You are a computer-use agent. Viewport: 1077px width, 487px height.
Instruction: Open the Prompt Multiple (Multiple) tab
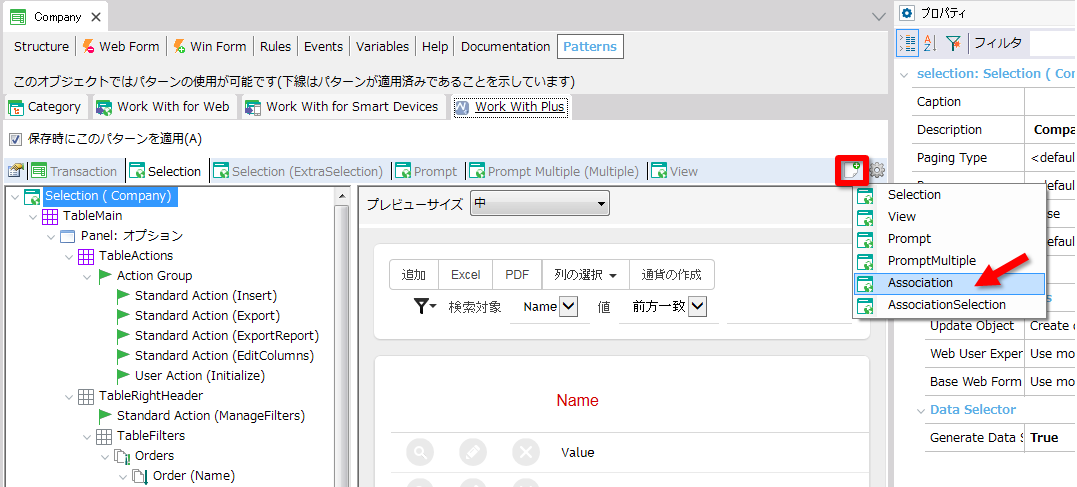tap(554, 172)
